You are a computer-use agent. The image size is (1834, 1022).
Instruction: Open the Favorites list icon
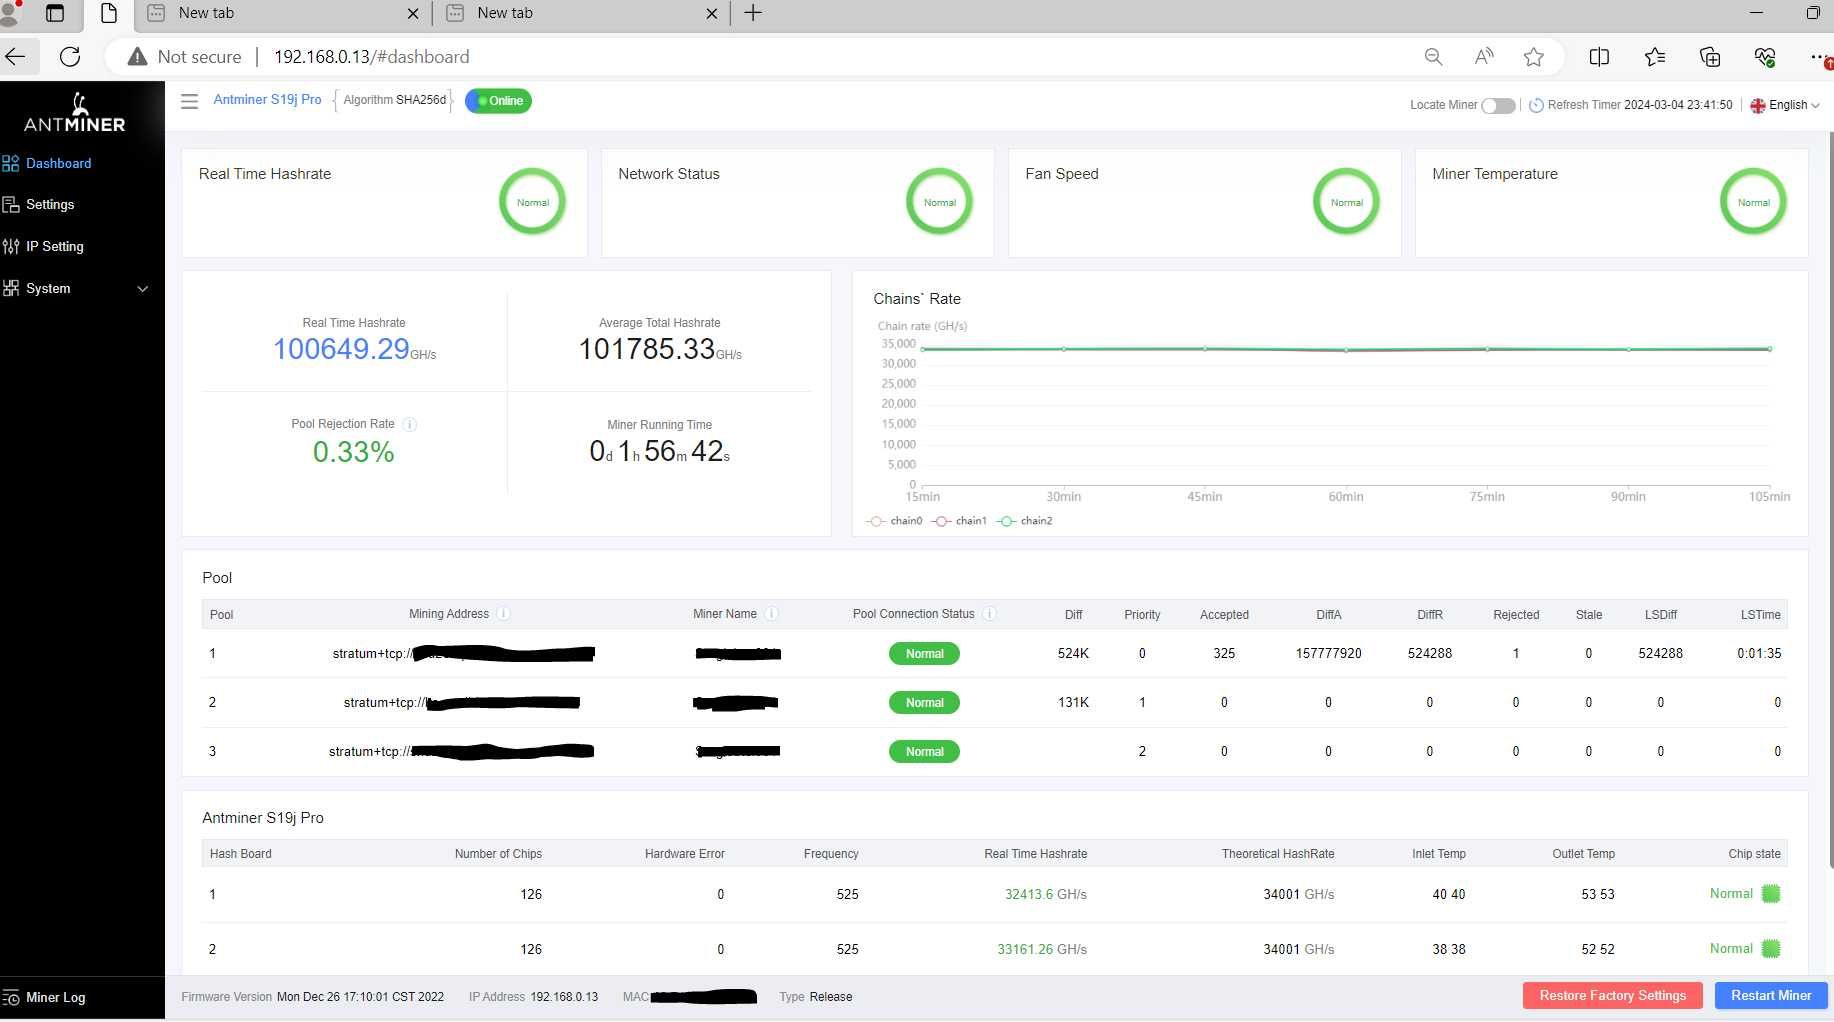pos(1655,57)
